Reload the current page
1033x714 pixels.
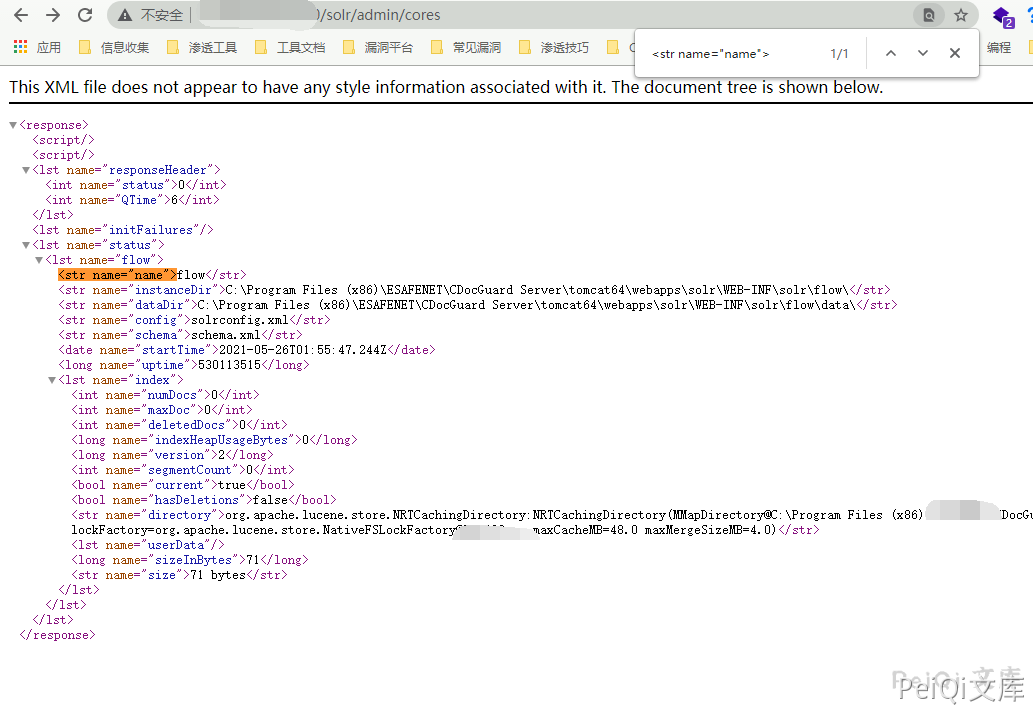click(85, 15)
